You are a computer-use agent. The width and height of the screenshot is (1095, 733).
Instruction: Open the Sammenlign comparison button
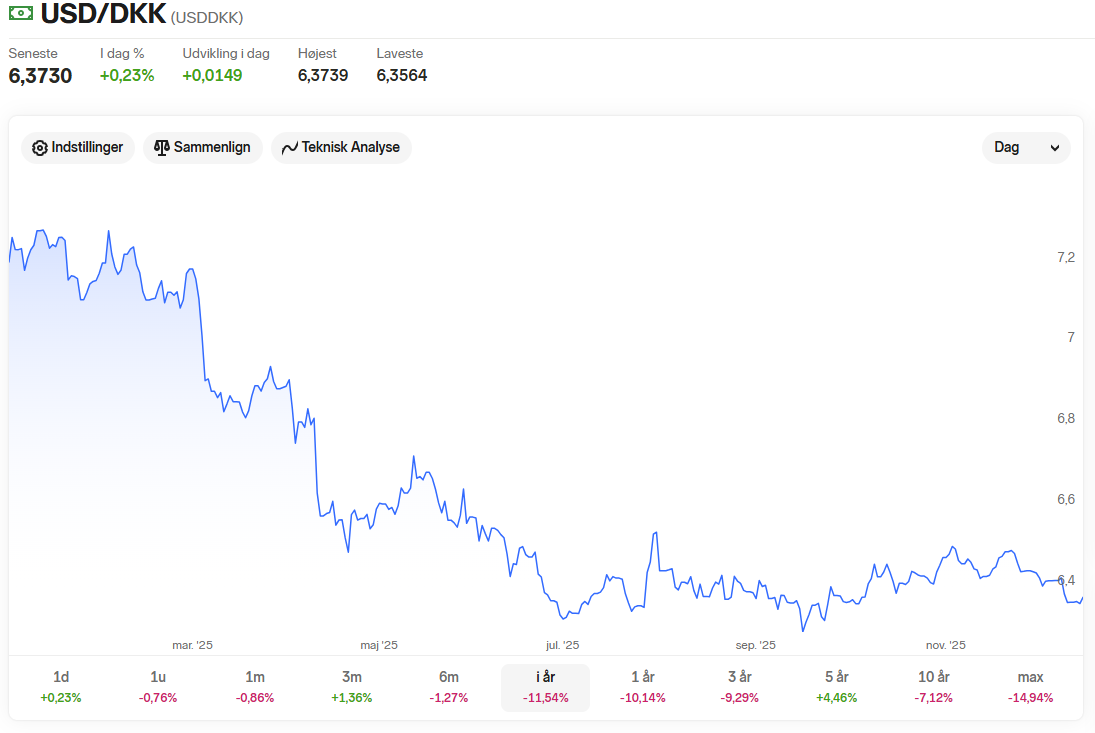tap(203, 148)
